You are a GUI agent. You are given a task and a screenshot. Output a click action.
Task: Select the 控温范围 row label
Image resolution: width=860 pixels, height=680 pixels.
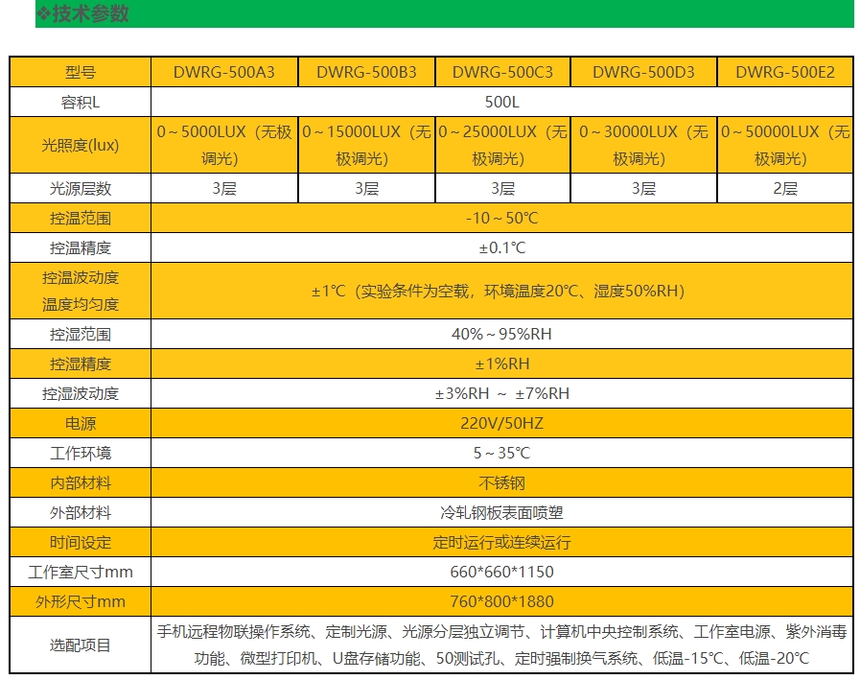coord(81,218)
